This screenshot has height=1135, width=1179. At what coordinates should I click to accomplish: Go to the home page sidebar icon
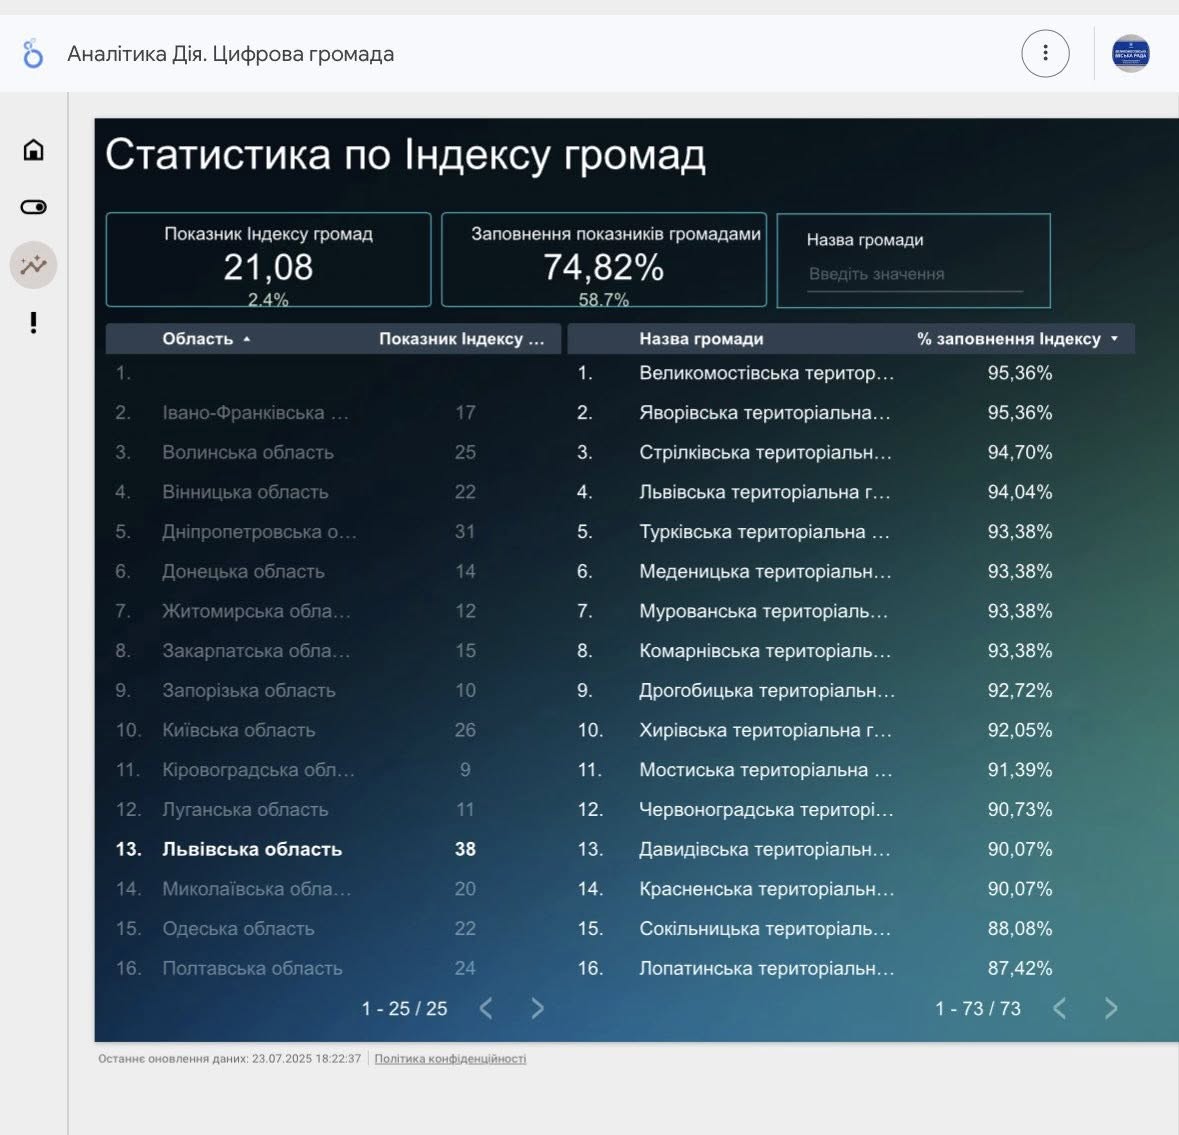33,150
